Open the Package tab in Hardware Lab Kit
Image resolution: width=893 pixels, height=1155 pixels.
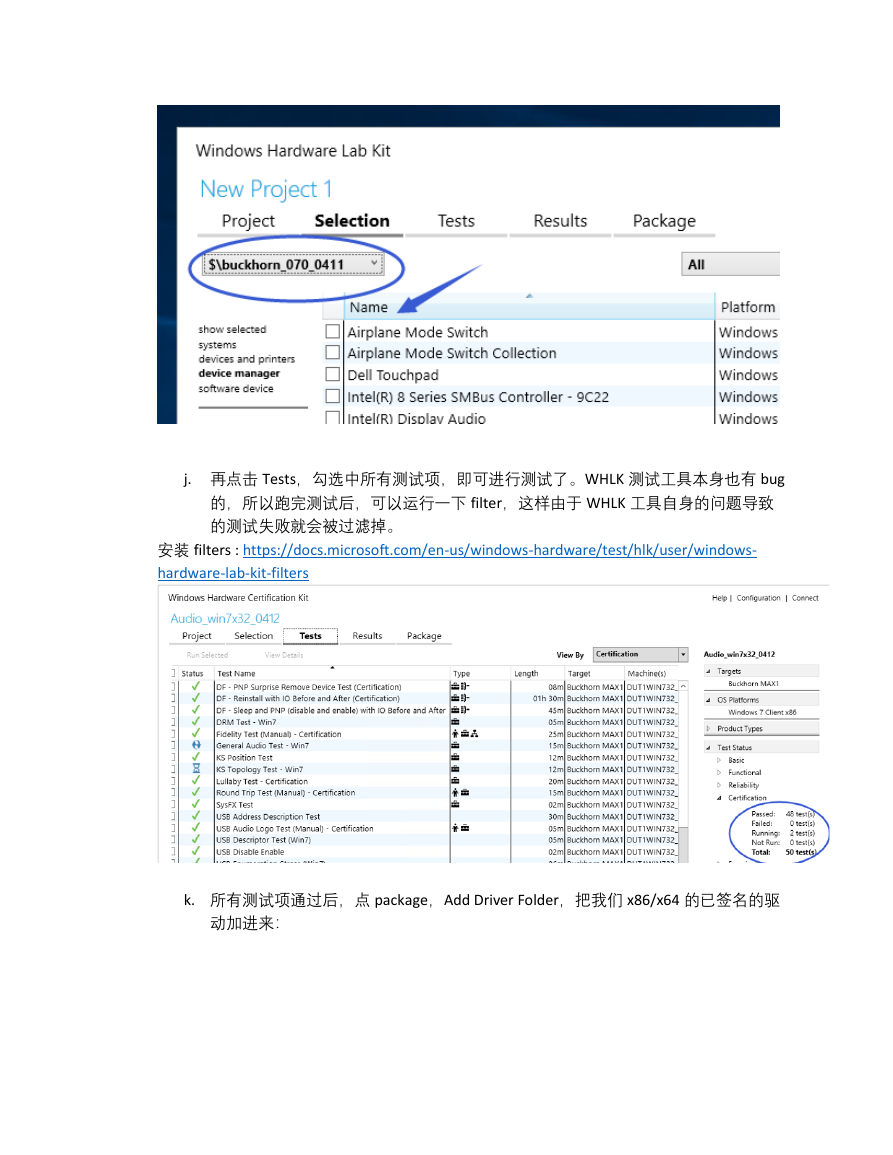click(664, 221)
